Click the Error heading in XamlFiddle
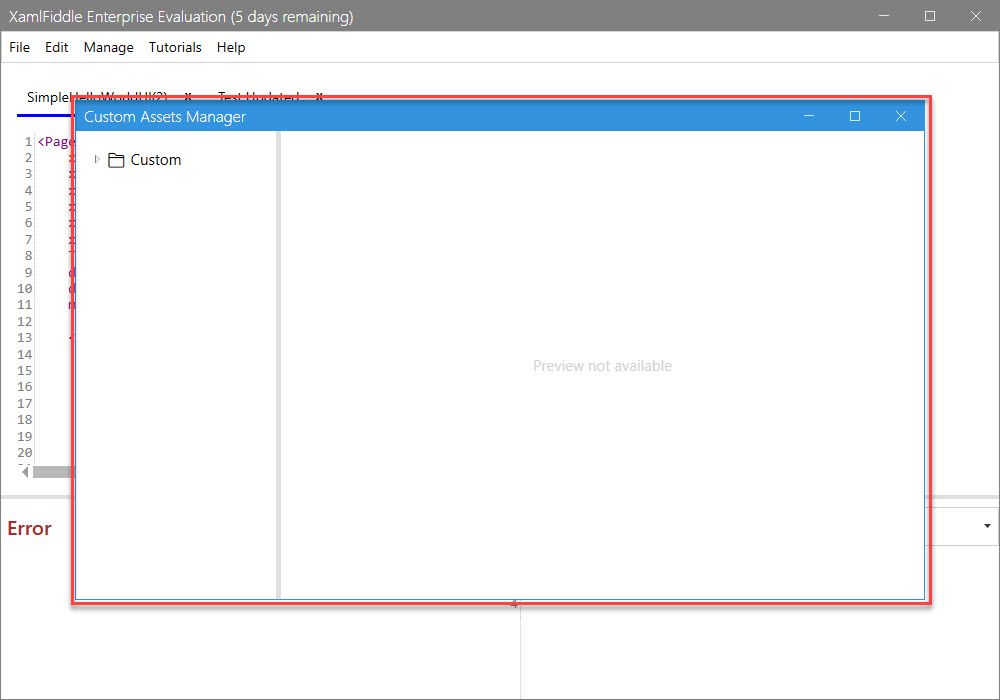 tap(29, 529)
